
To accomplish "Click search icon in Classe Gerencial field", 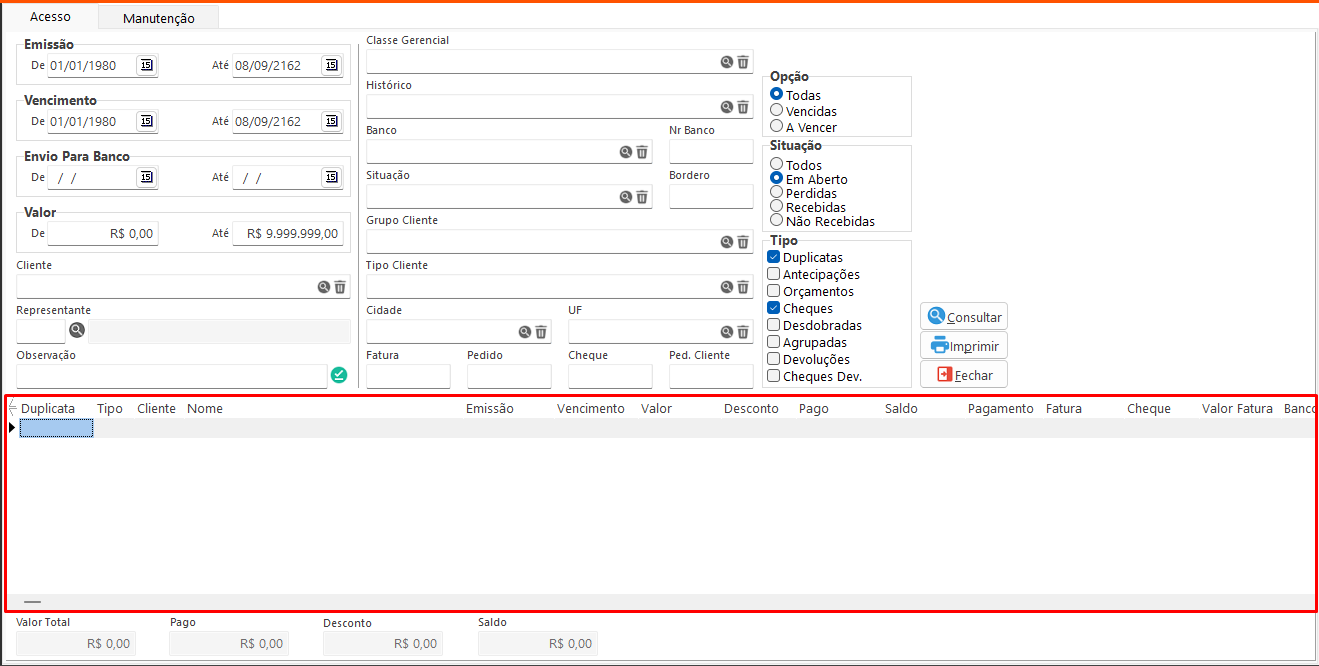I will point(727,62).
